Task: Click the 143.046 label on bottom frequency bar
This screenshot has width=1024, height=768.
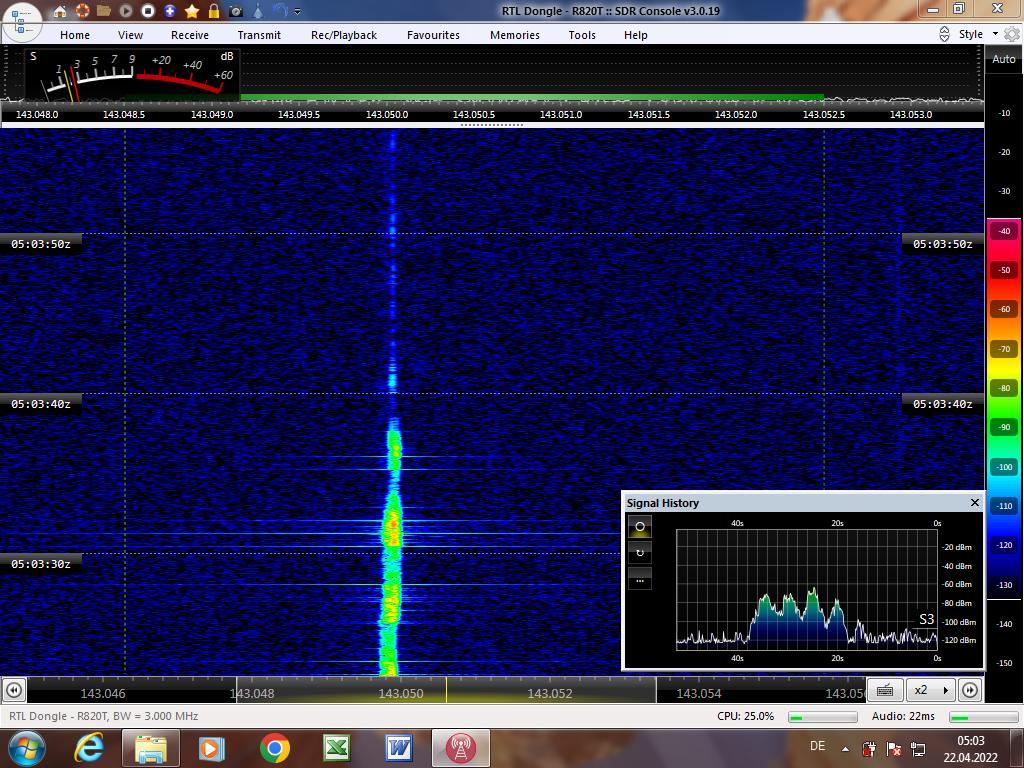Action: coord(103,694)
